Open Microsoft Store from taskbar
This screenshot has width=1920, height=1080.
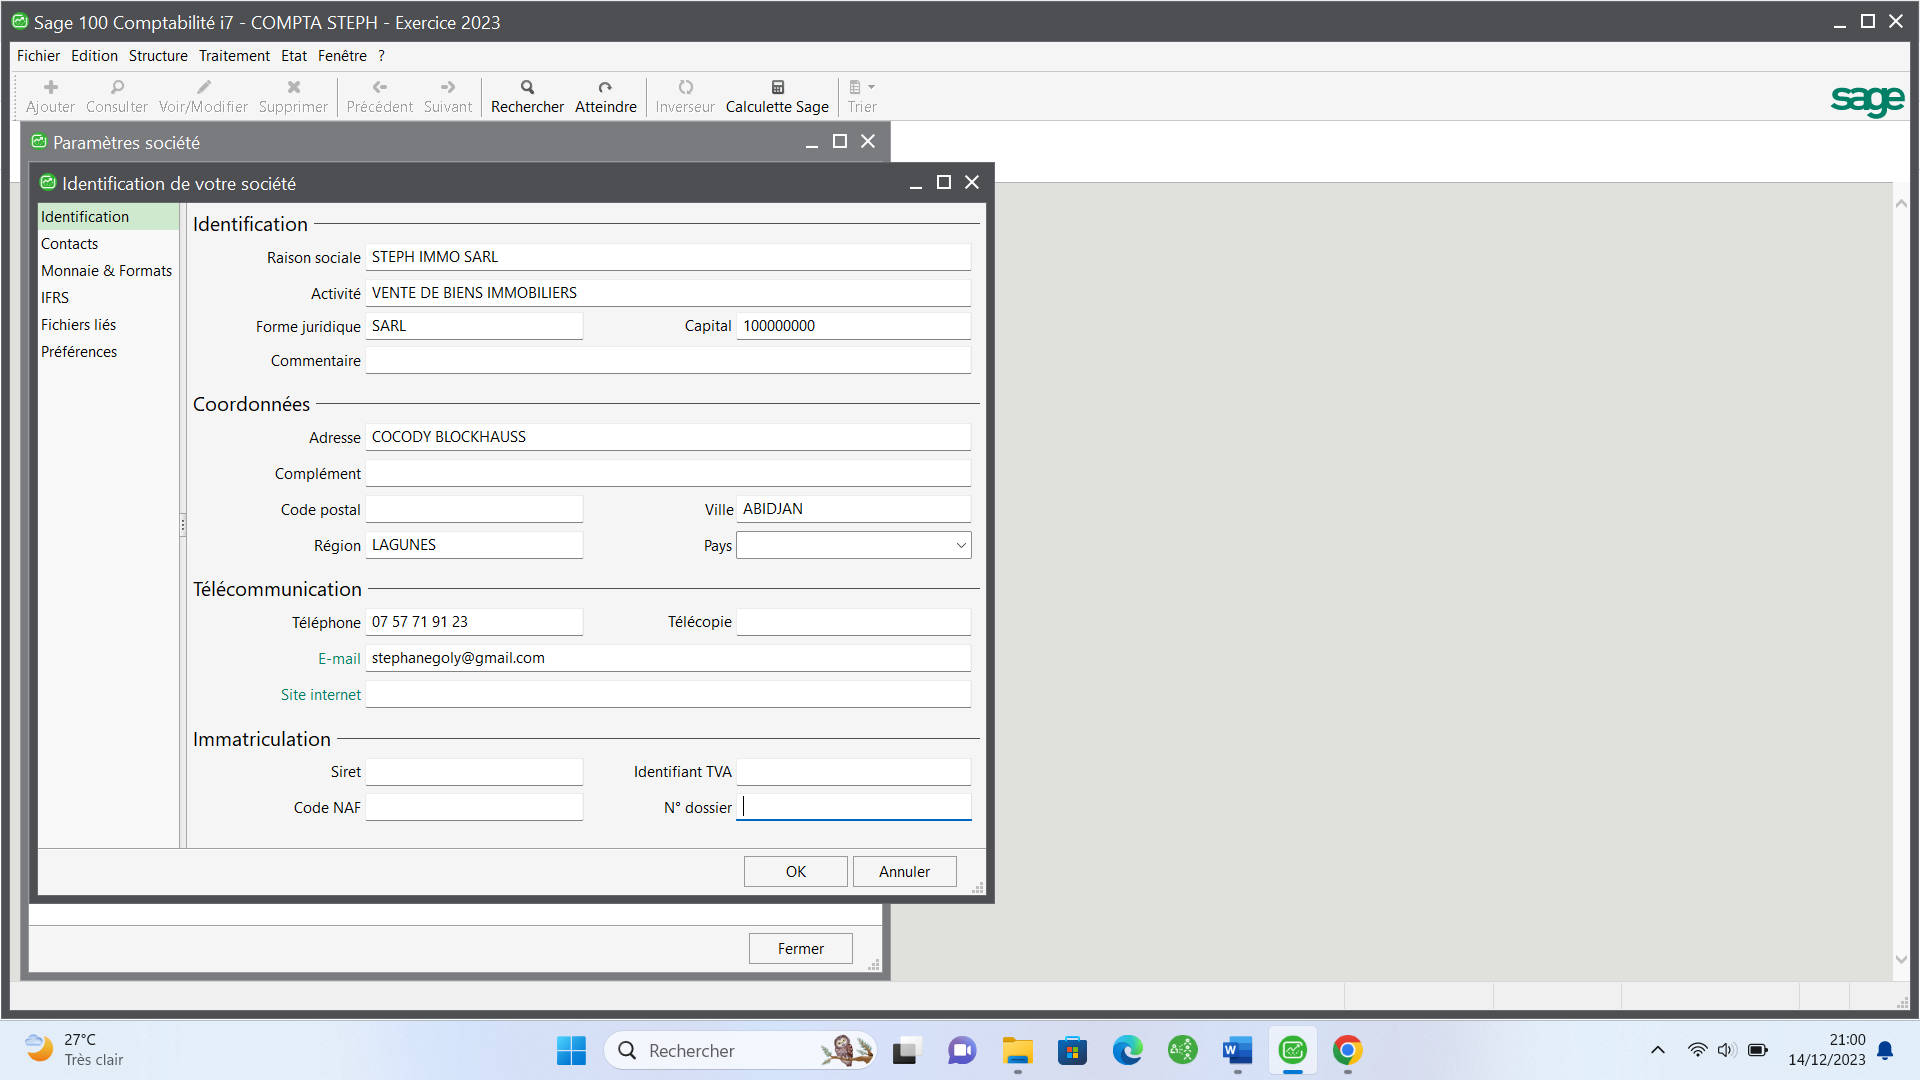click(1072, 1050)
